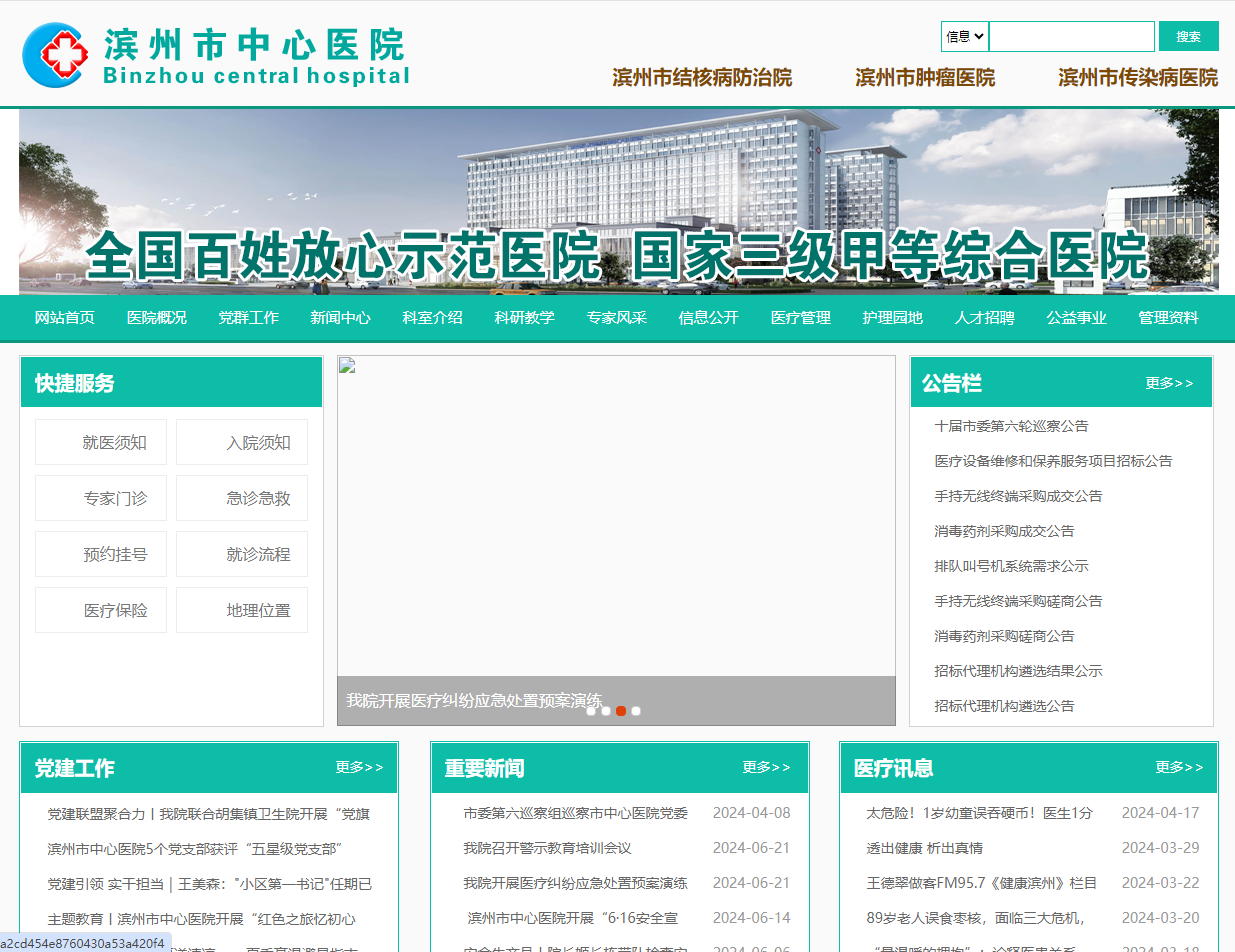Click the 更多>> link in 公告栏
Screen dimensions: 1235x952
pyautogui.click(x=1169, y=383)
